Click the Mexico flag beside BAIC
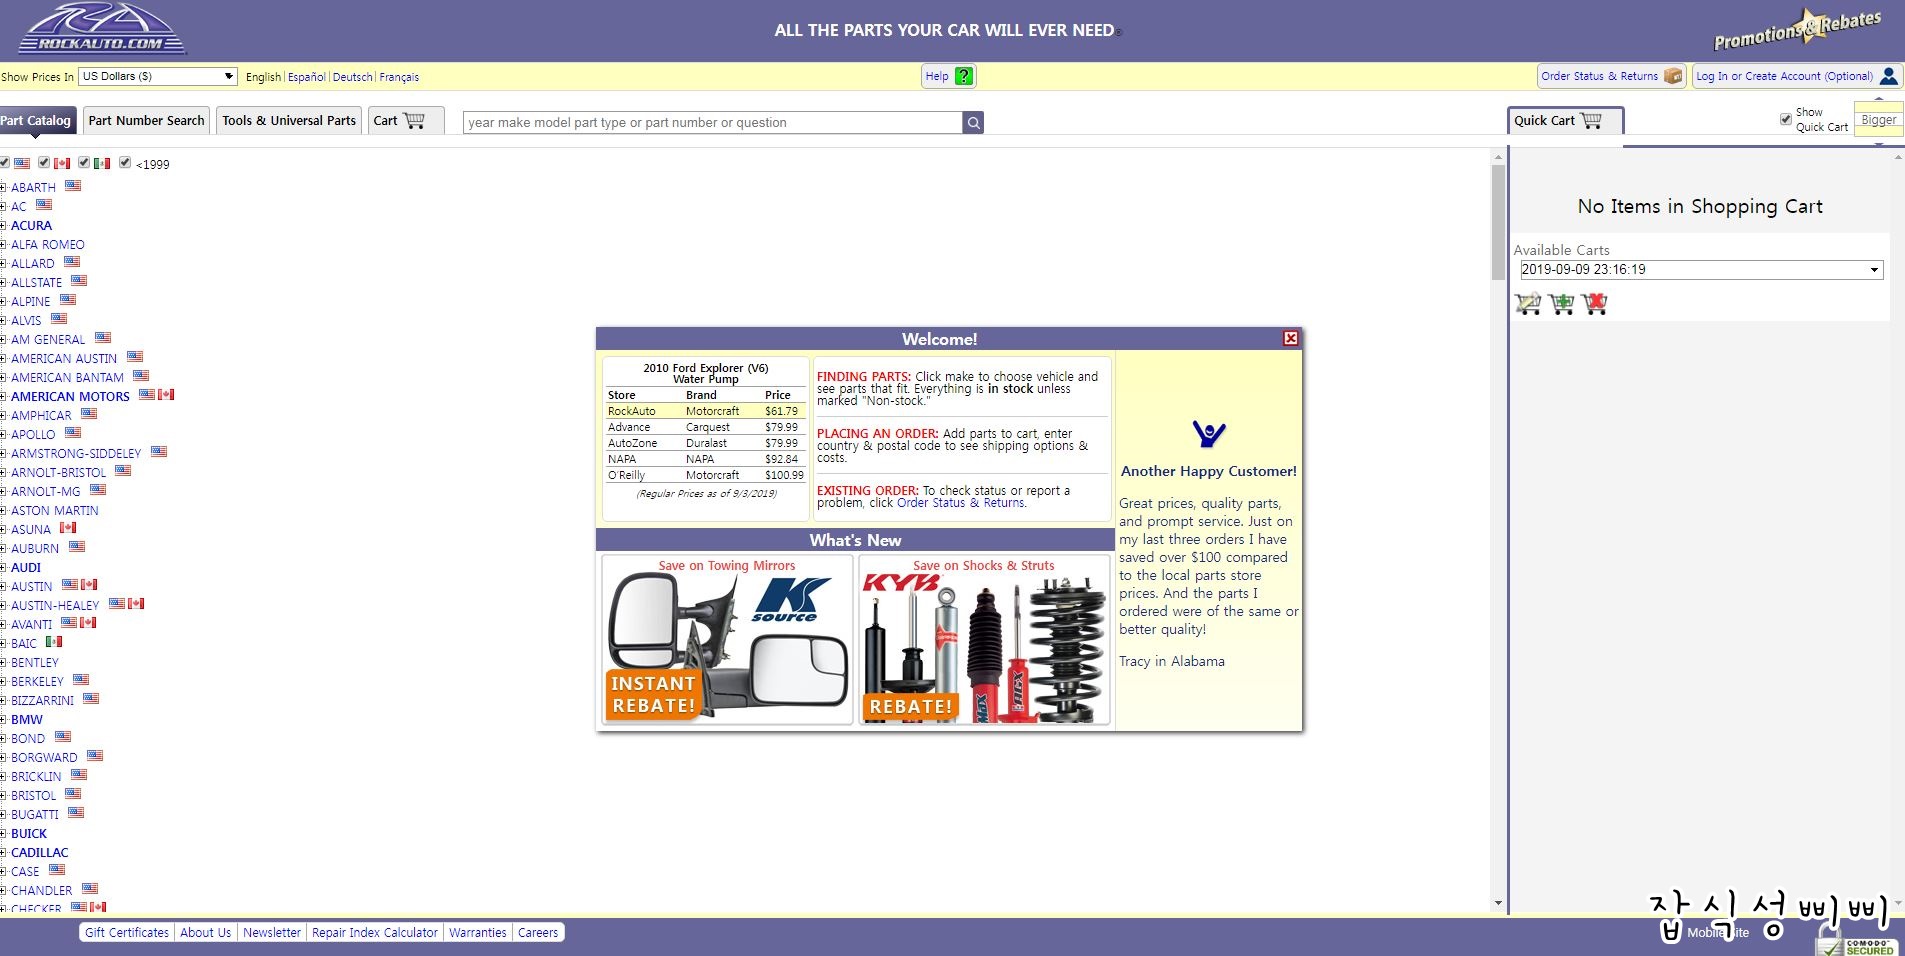 (54, 642)
